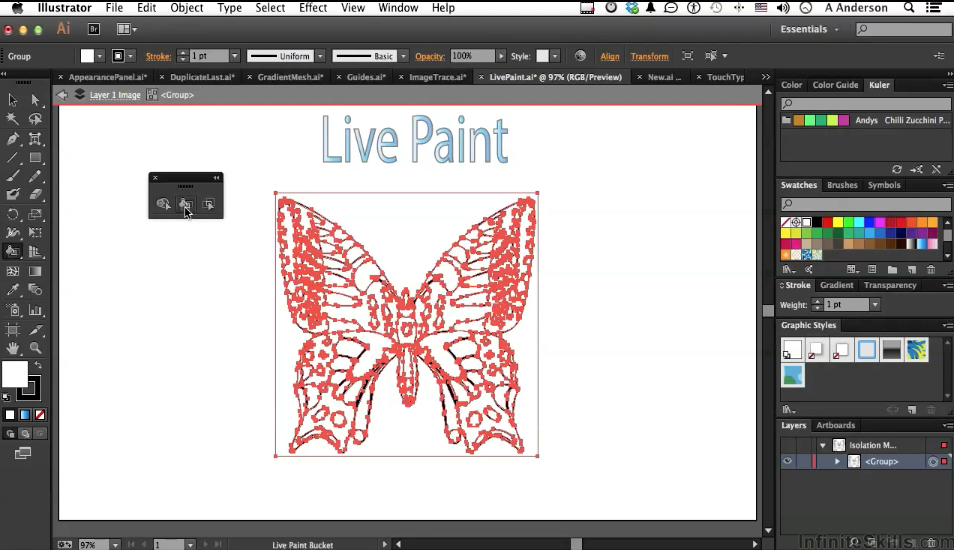954x550 pixels.
Task: Open the fill color dropdown in control bar
Action: point(99,56)
